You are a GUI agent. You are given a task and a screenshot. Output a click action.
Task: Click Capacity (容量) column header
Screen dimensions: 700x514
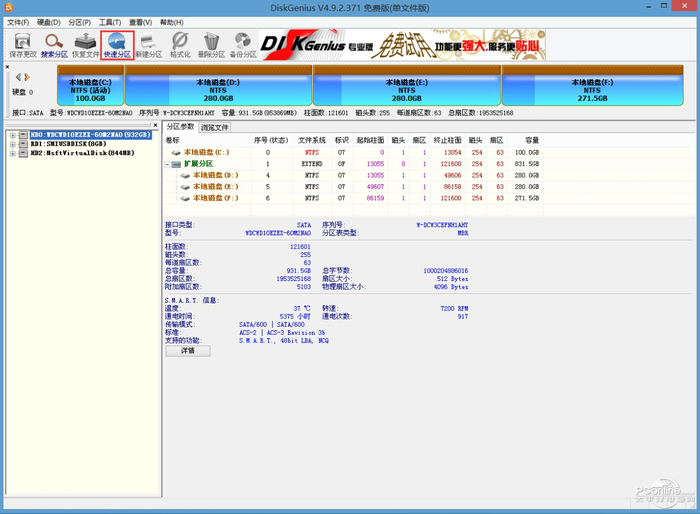coord(525,140)
